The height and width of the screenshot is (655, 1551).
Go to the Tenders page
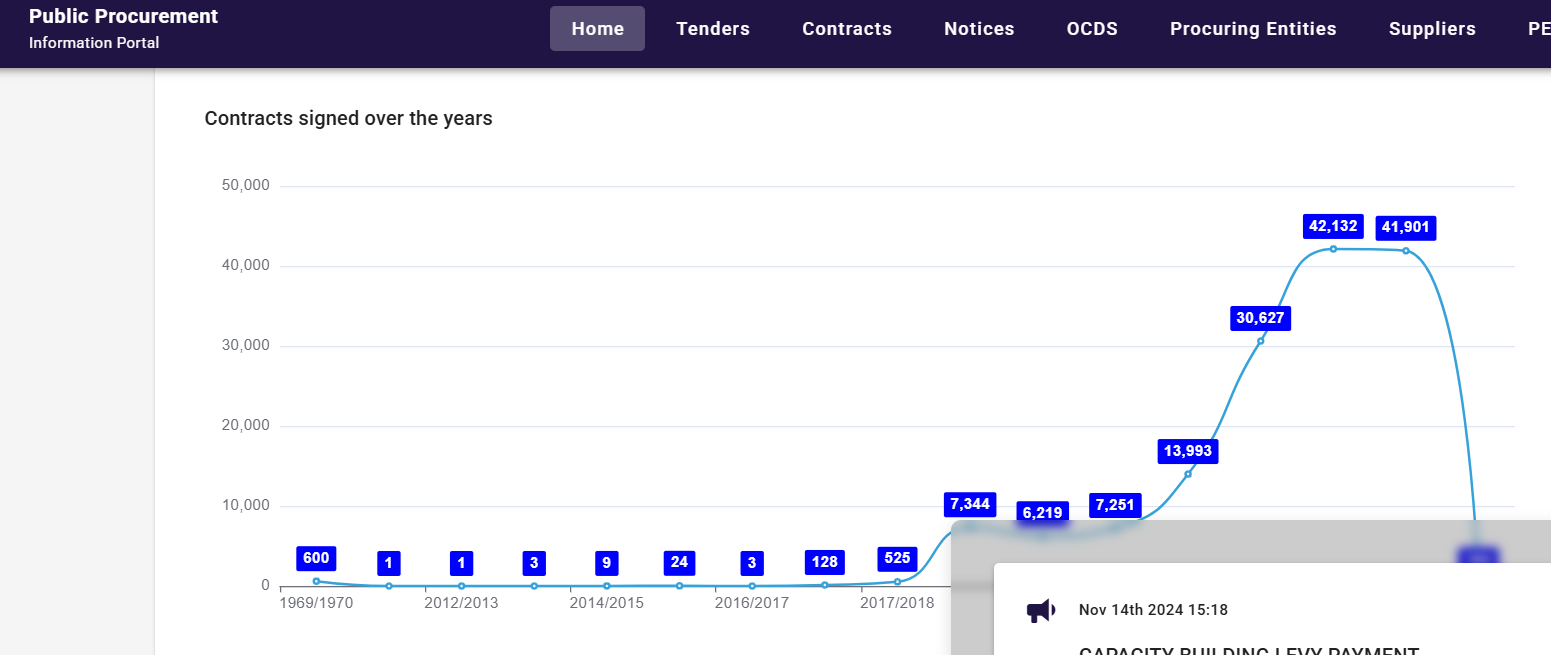point(713,29)
